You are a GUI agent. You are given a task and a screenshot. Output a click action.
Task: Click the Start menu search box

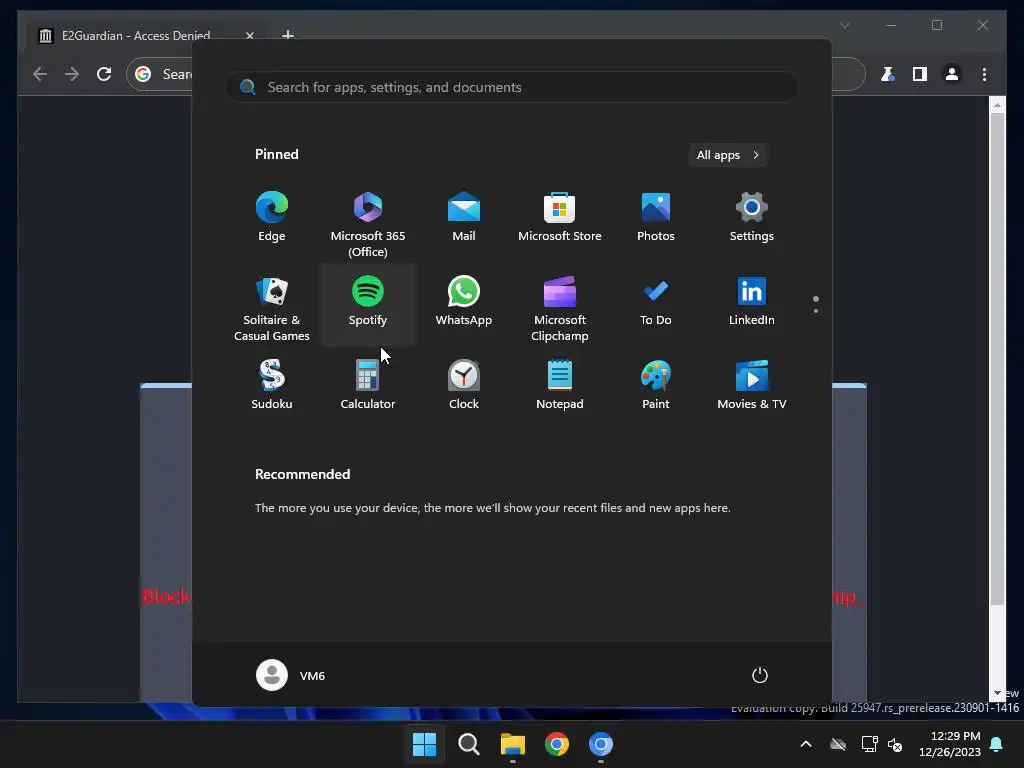[x=511, y=87]
